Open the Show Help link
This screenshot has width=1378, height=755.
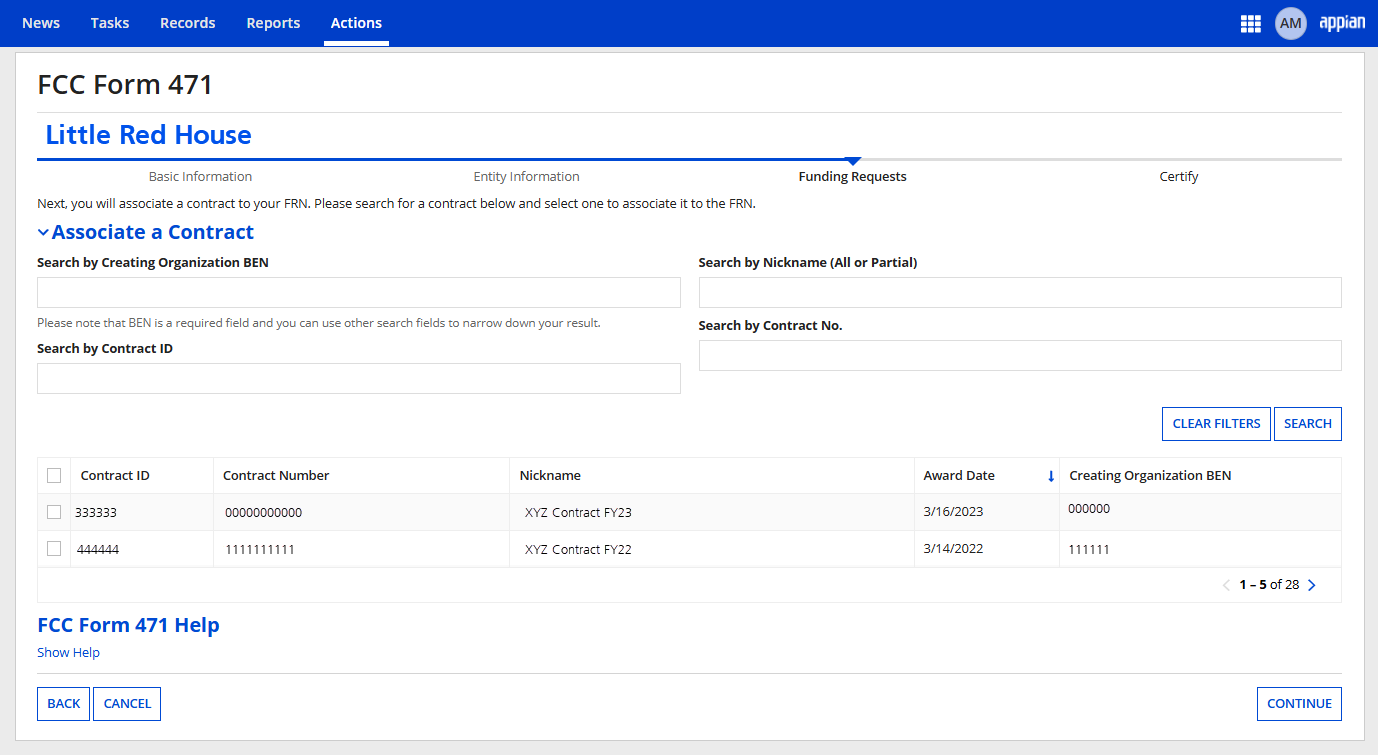tap(68, 653)
